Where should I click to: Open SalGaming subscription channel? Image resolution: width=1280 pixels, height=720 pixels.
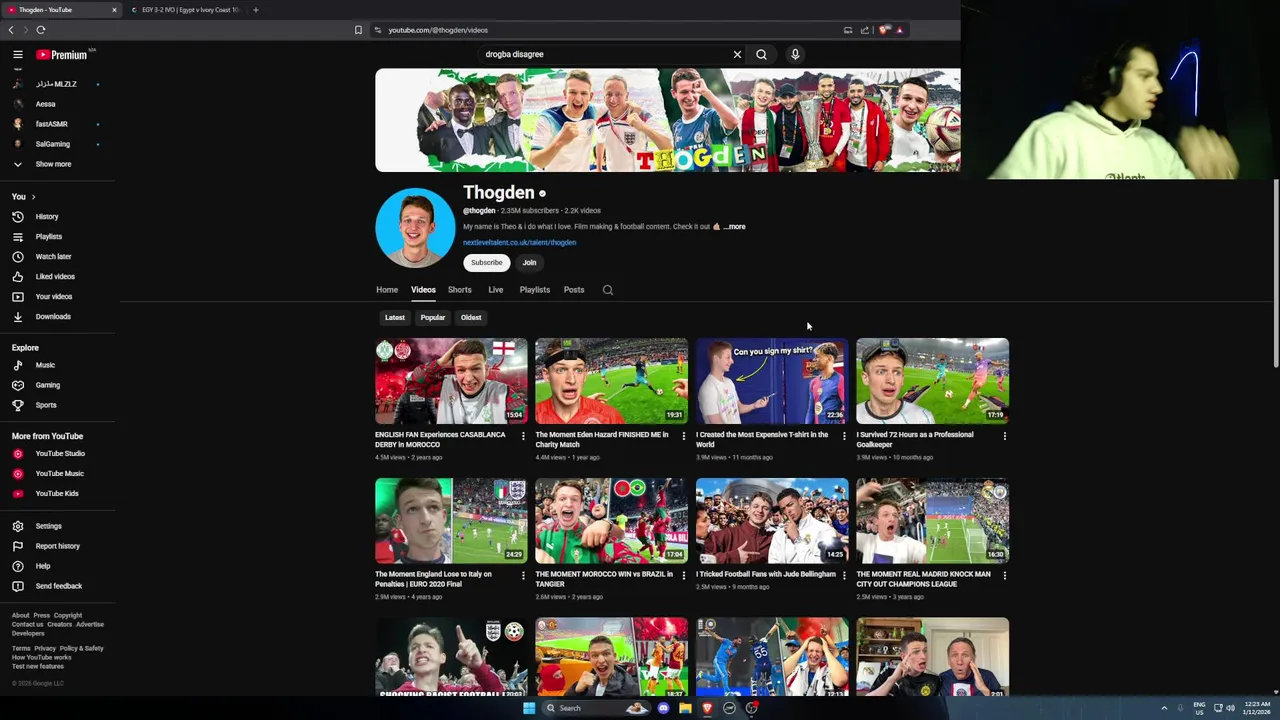tap(52, 144)
